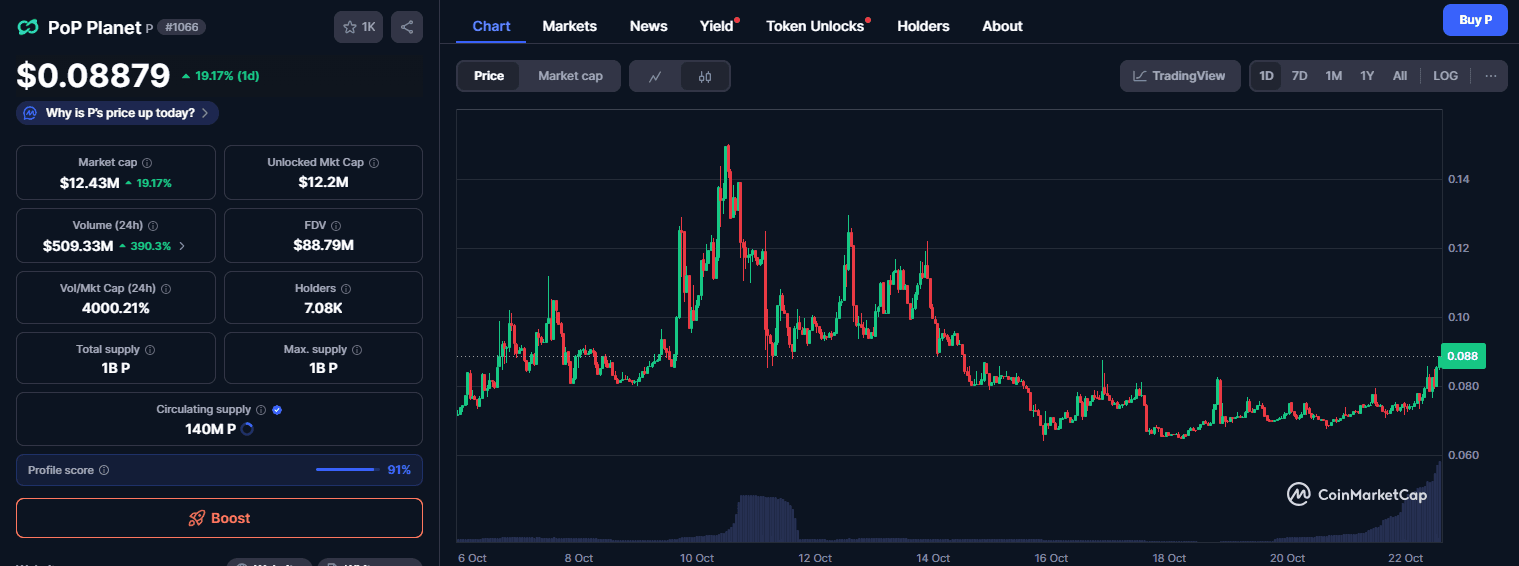Screen dimensions: 1519x566
Task: Toggle LOG scale on chart
Action: coord(1445,76)
